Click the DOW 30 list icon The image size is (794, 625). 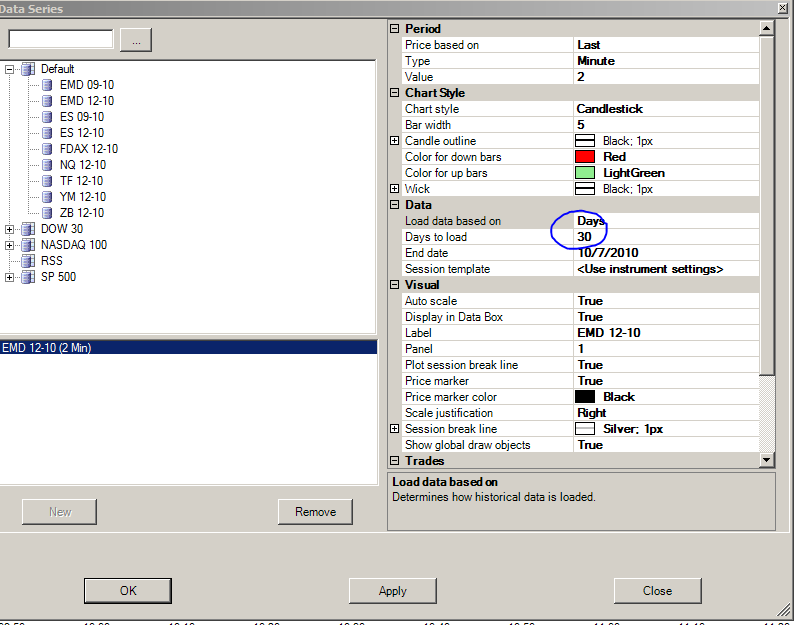point(28,229)
